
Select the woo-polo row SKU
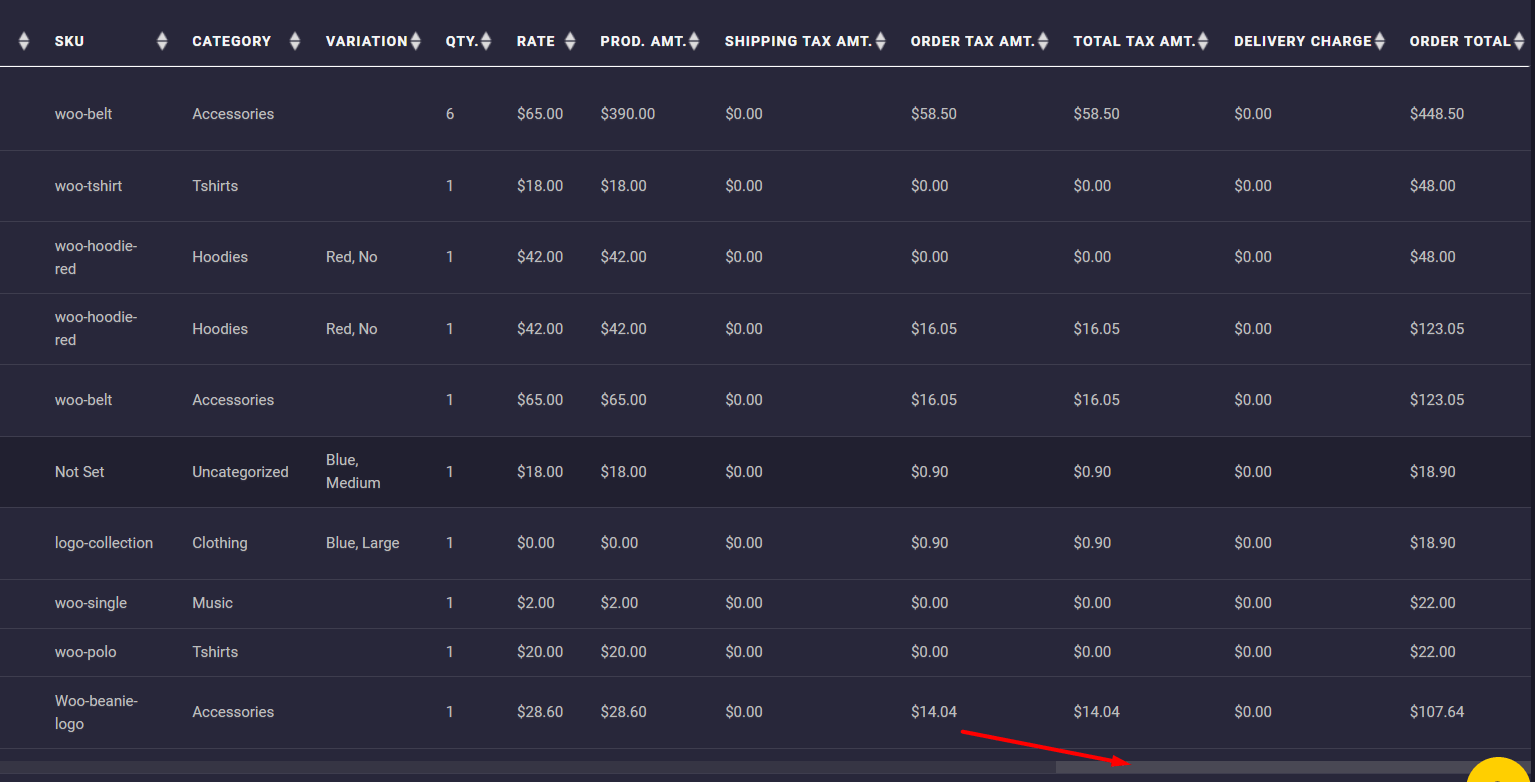click(85, 652)
